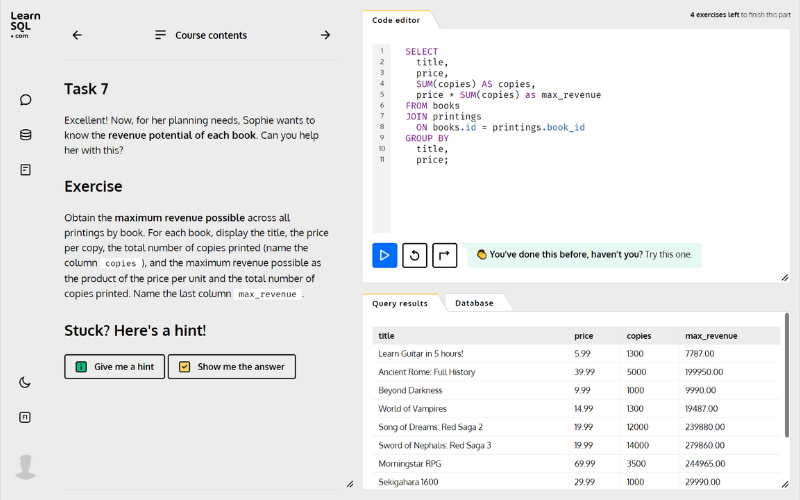
Task: Grab the query results resize handle
Action: (785, 484)
